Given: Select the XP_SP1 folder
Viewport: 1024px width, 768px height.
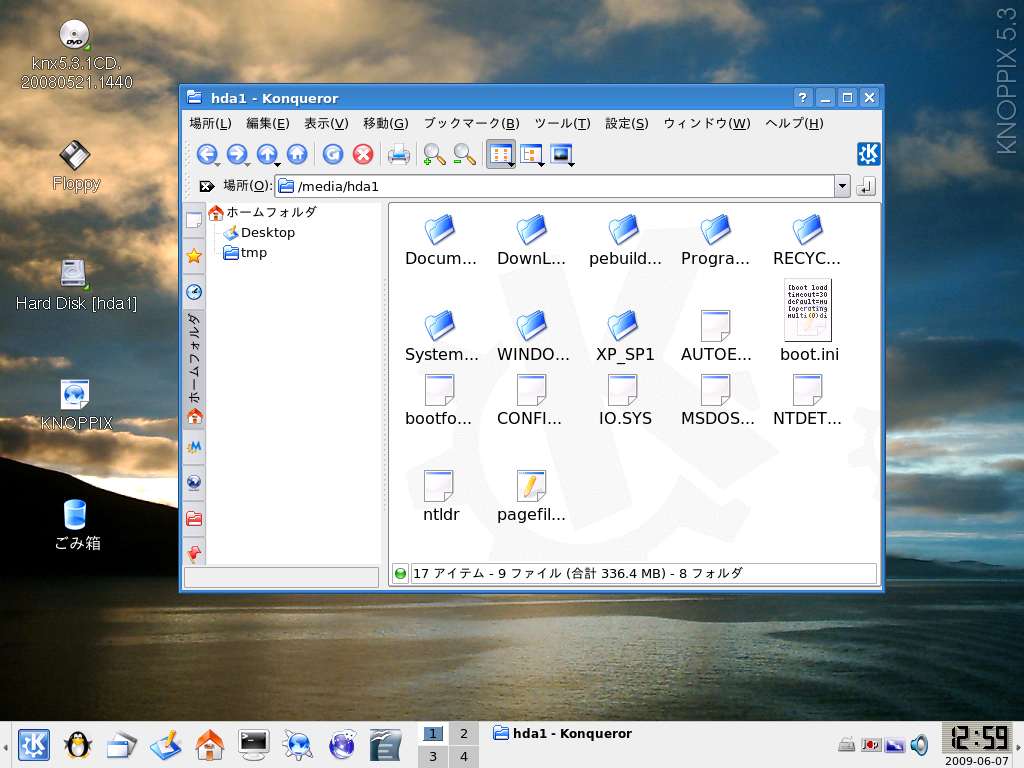Looking at the screenshot, I should coord(624,336).
